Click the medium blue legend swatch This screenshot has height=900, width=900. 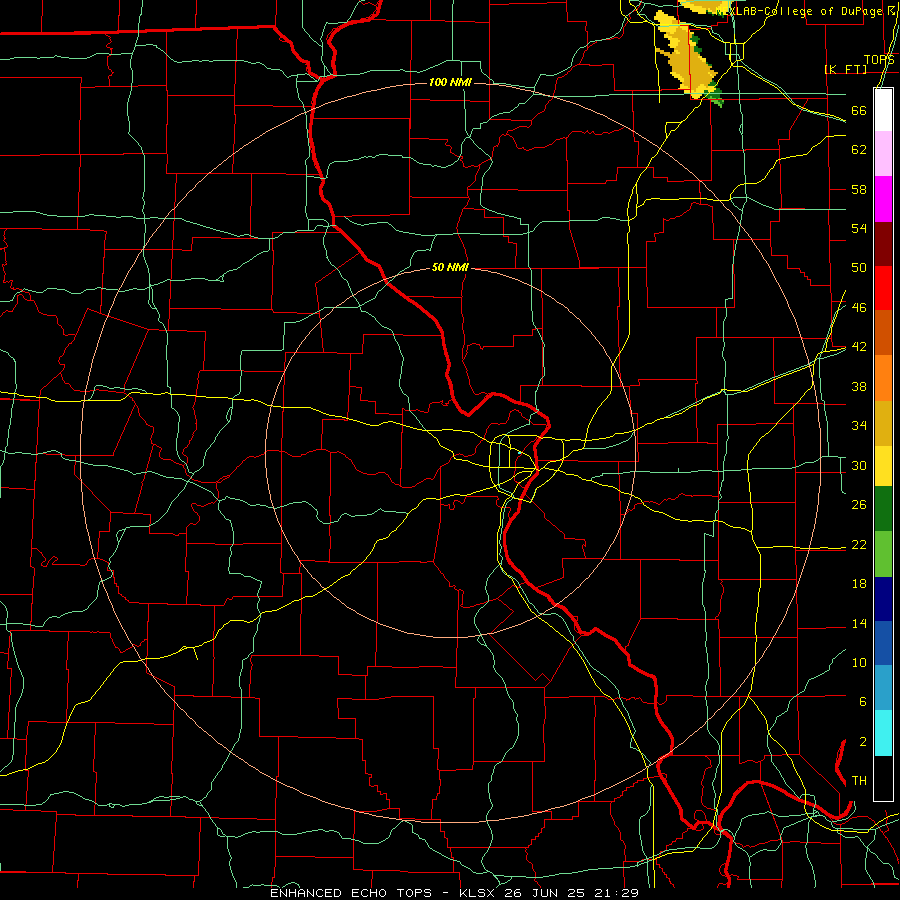point(883,643)
